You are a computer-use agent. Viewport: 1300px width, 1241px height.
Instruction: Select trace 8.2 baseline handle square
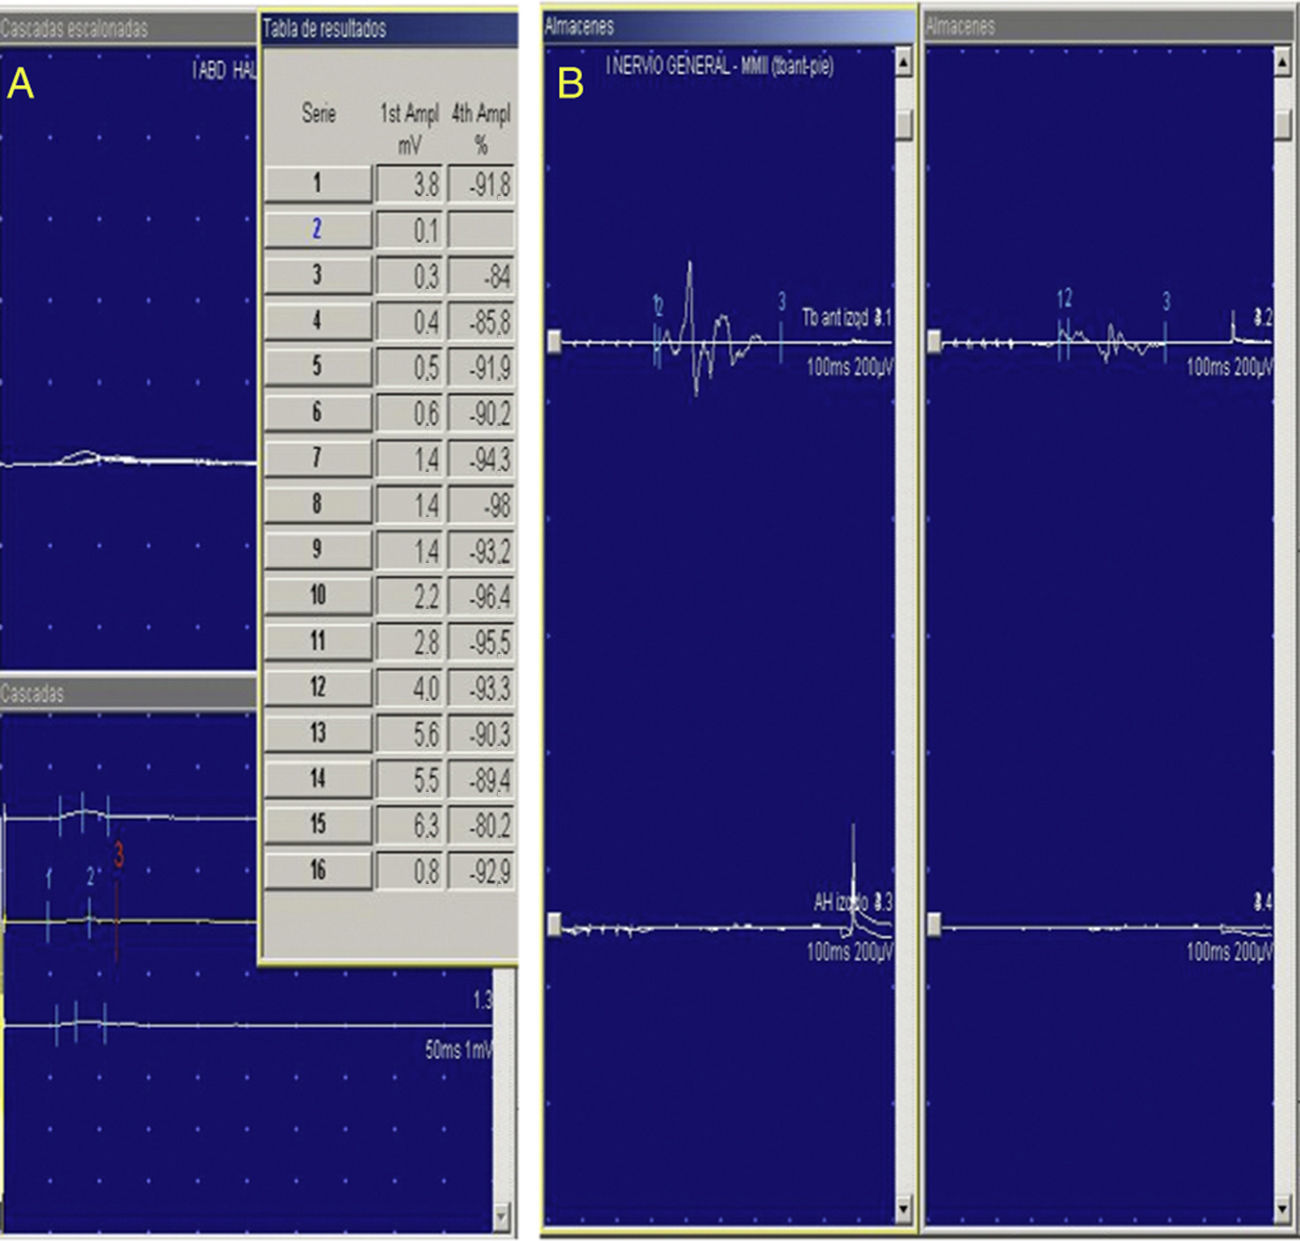934,342
